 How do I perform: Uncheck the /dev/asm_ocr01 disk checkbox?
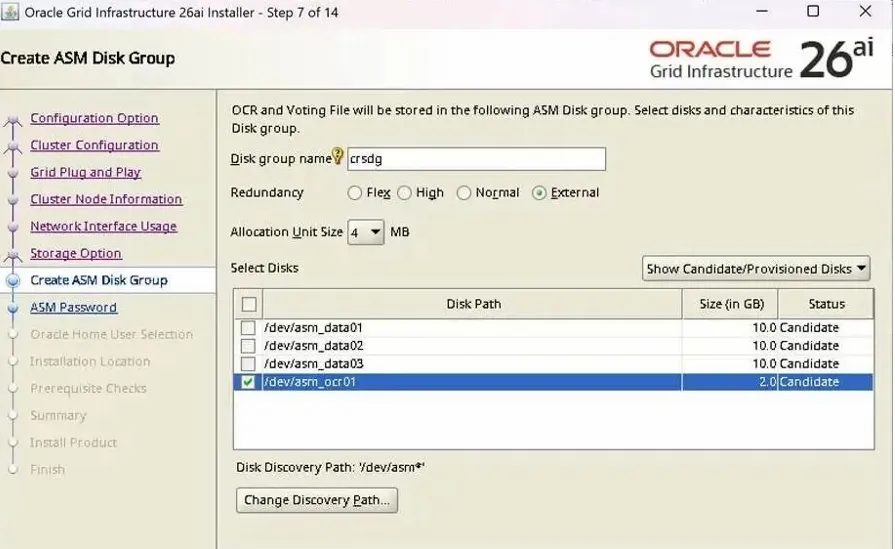click(248, 382)
